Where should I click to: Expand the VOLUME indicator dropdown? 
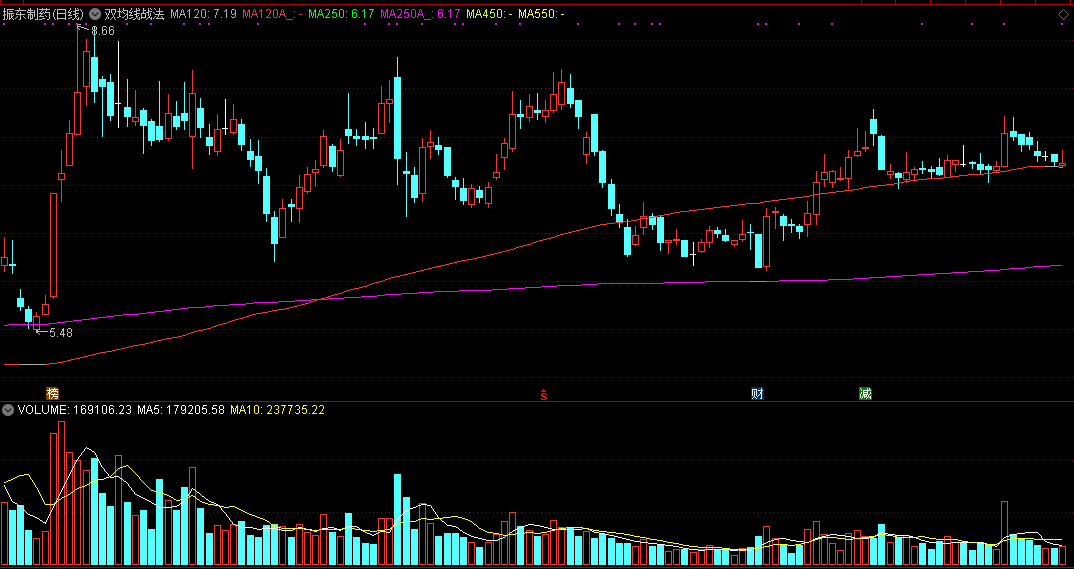pos(8,410)
